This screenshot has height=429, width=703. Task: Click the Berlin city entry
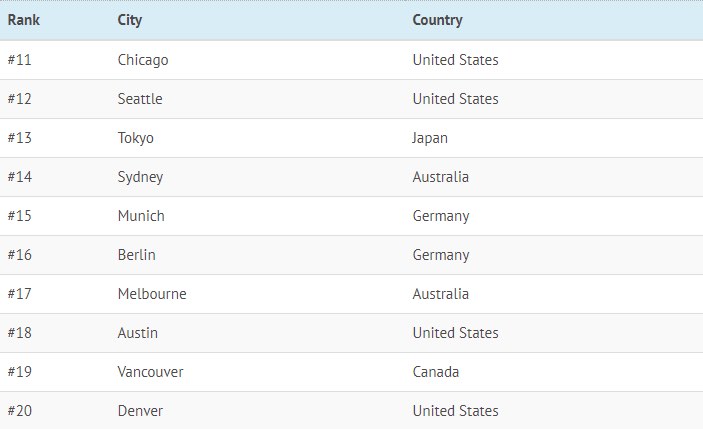coord(137,255)
